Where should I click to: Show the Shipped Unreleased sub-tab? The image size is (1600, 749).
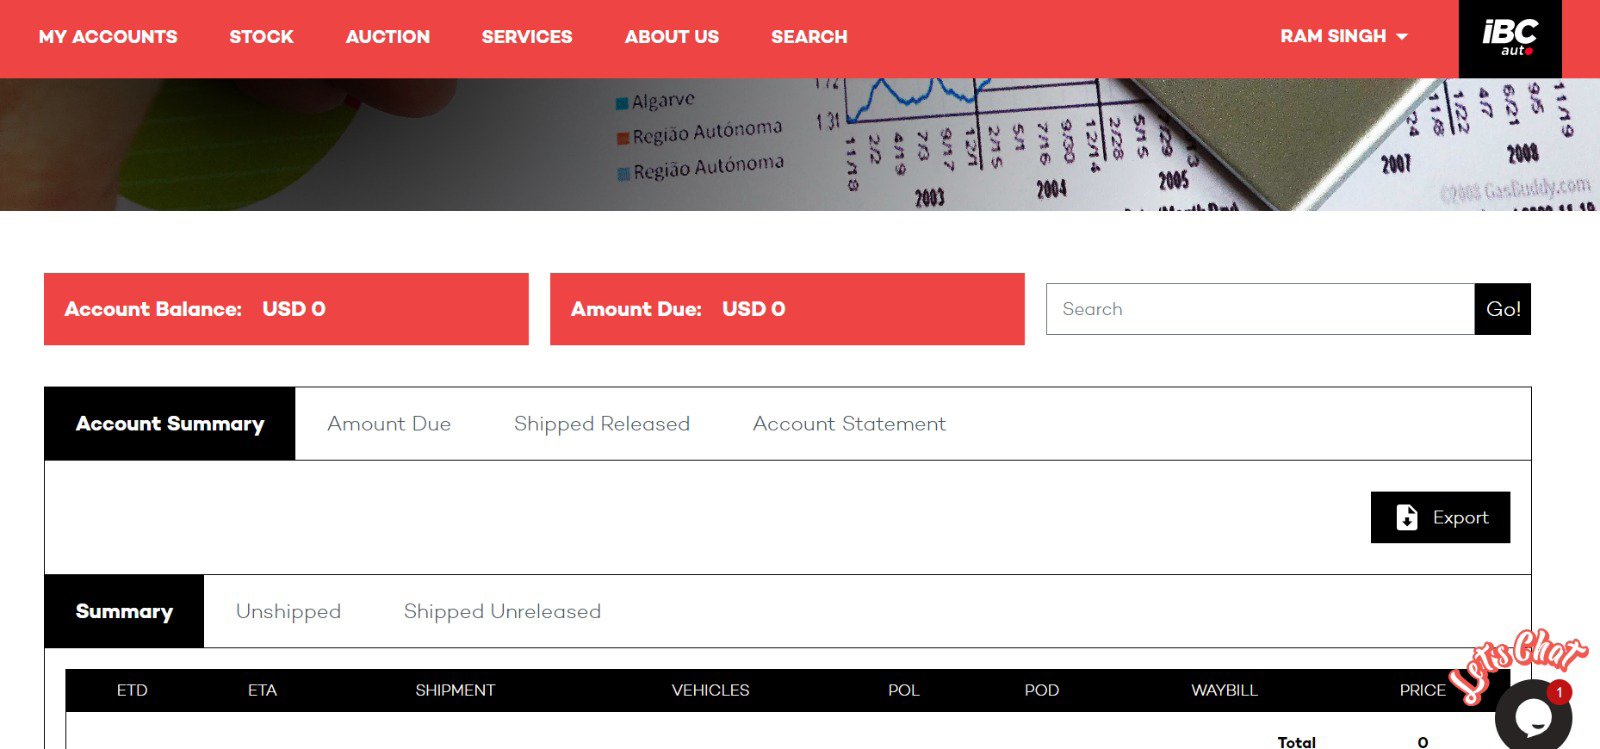point(502,611)
